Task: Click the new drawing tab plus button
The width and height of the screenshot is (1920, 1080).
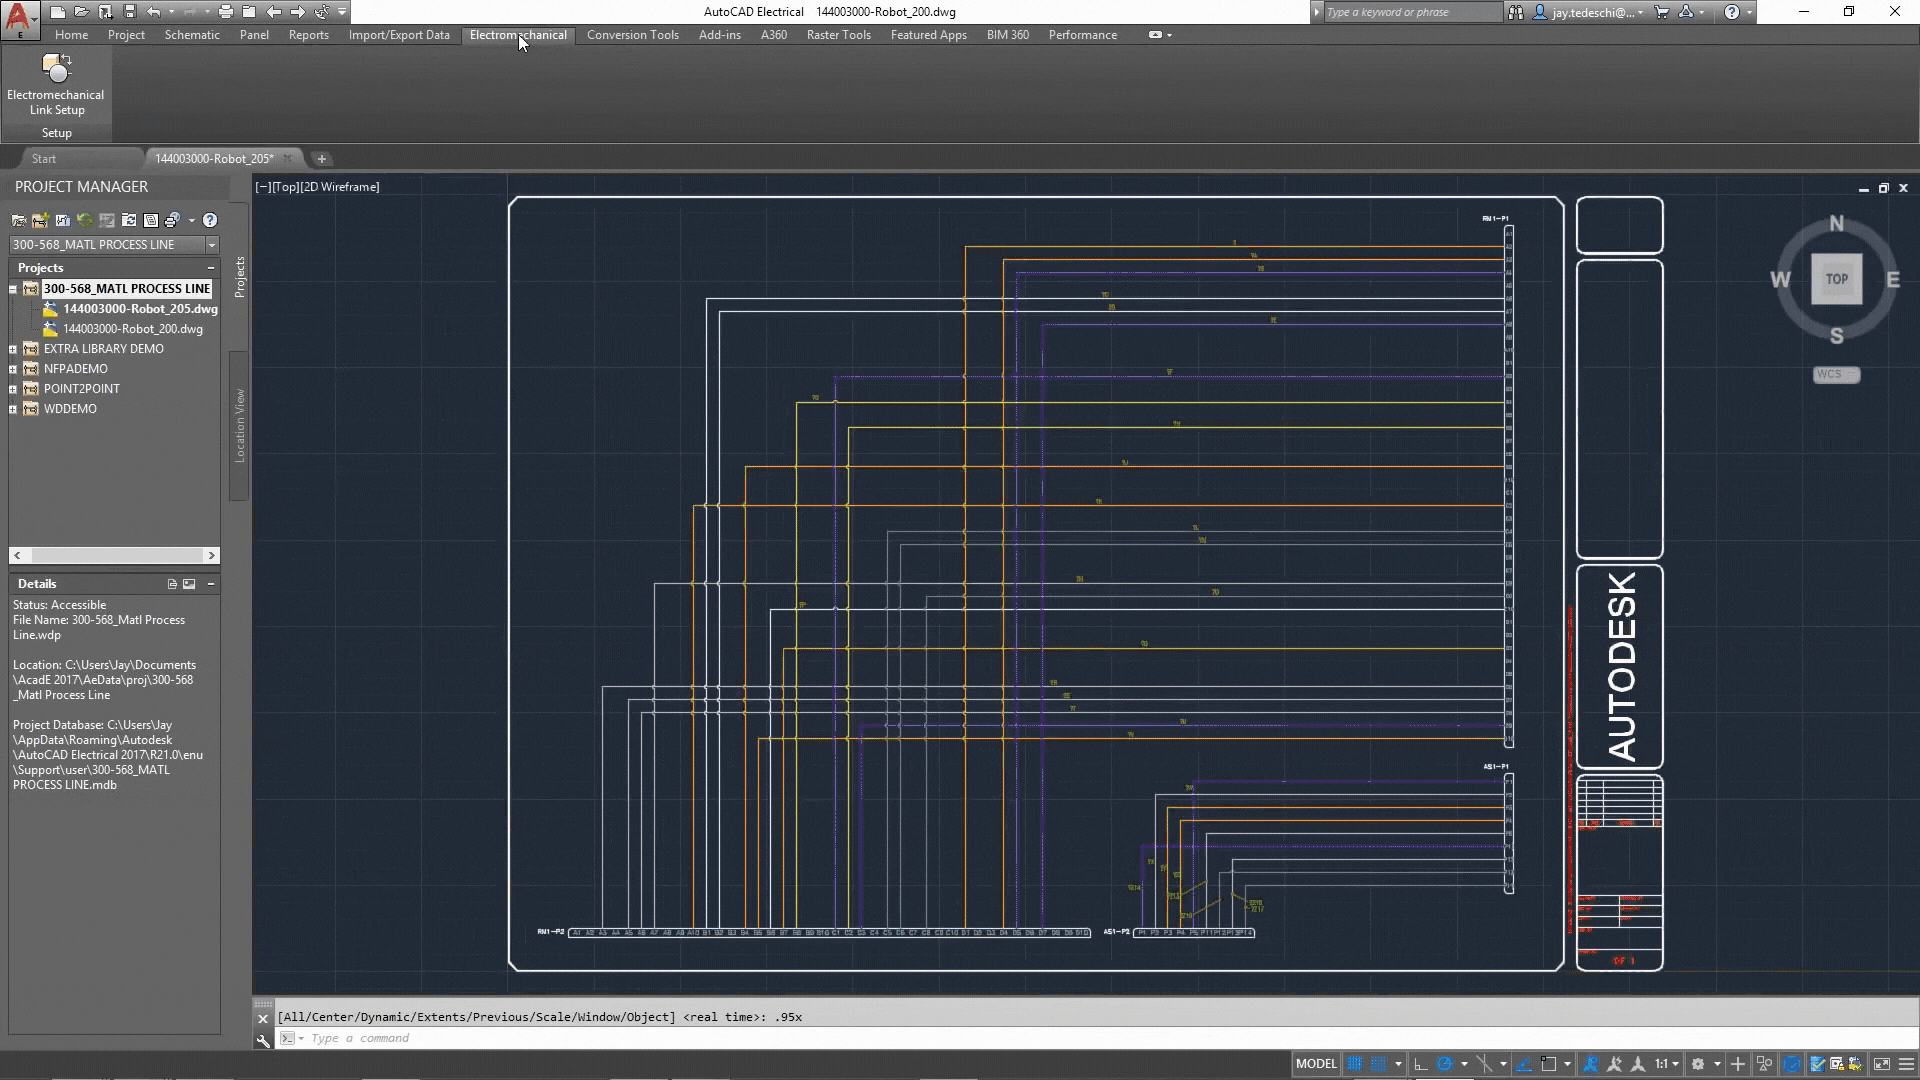Action: point(321,159)
